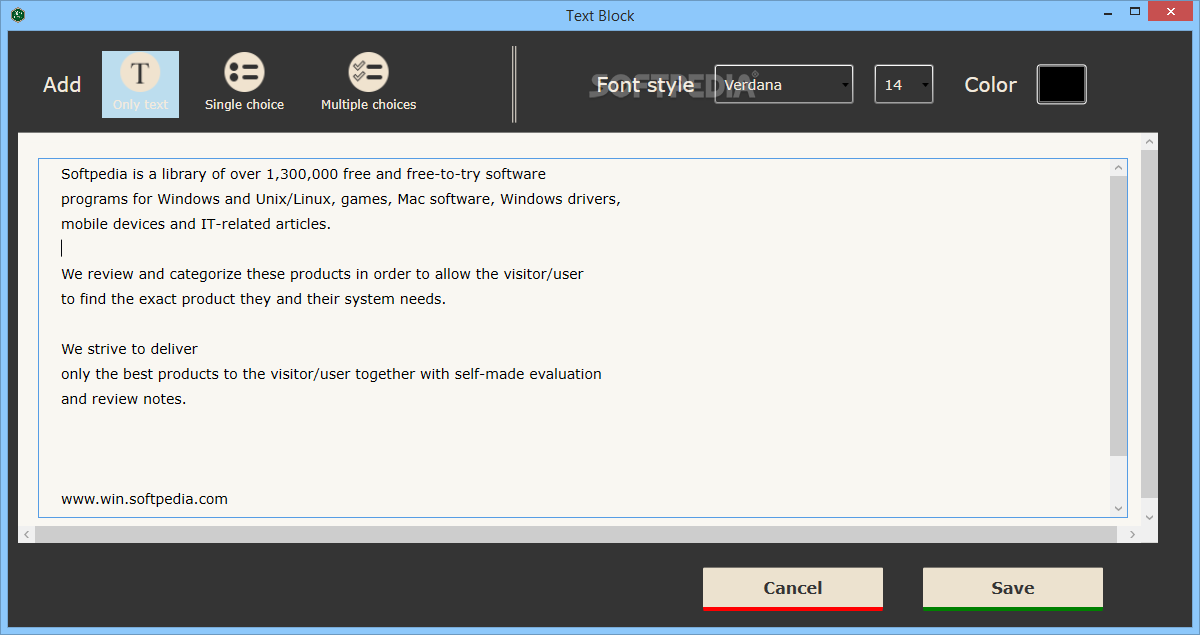Open the font size 14 dropdown

tap(904, 85)
